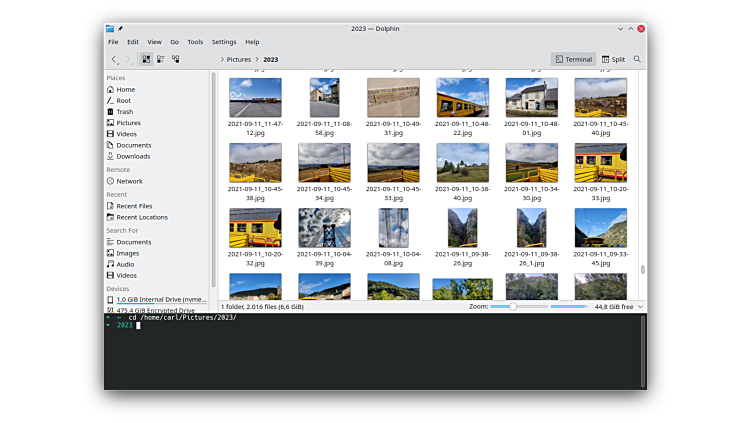
Task: Open Downloads in the Places panel
Action: click(x=133, y=156)
